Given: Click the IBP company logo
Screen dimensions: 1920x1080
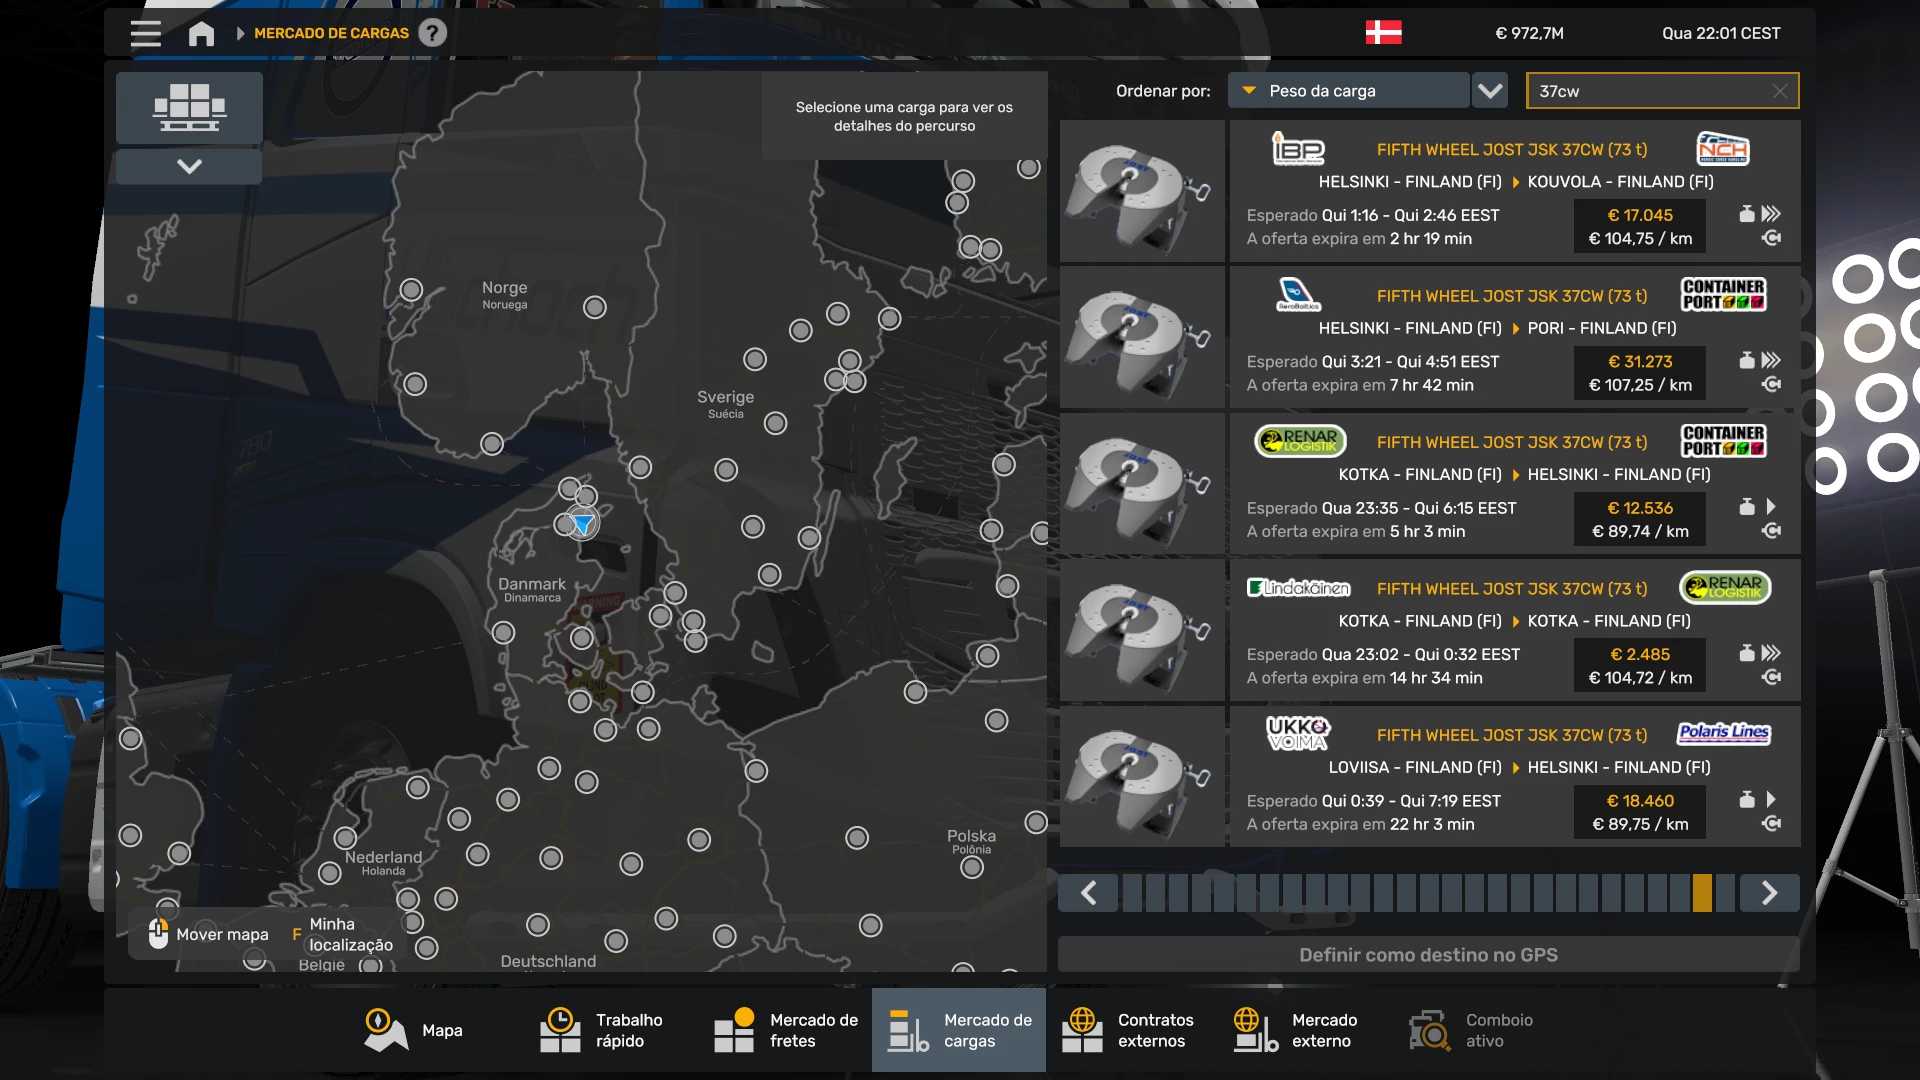Looking at the screenshot, I should point(1298,149).
